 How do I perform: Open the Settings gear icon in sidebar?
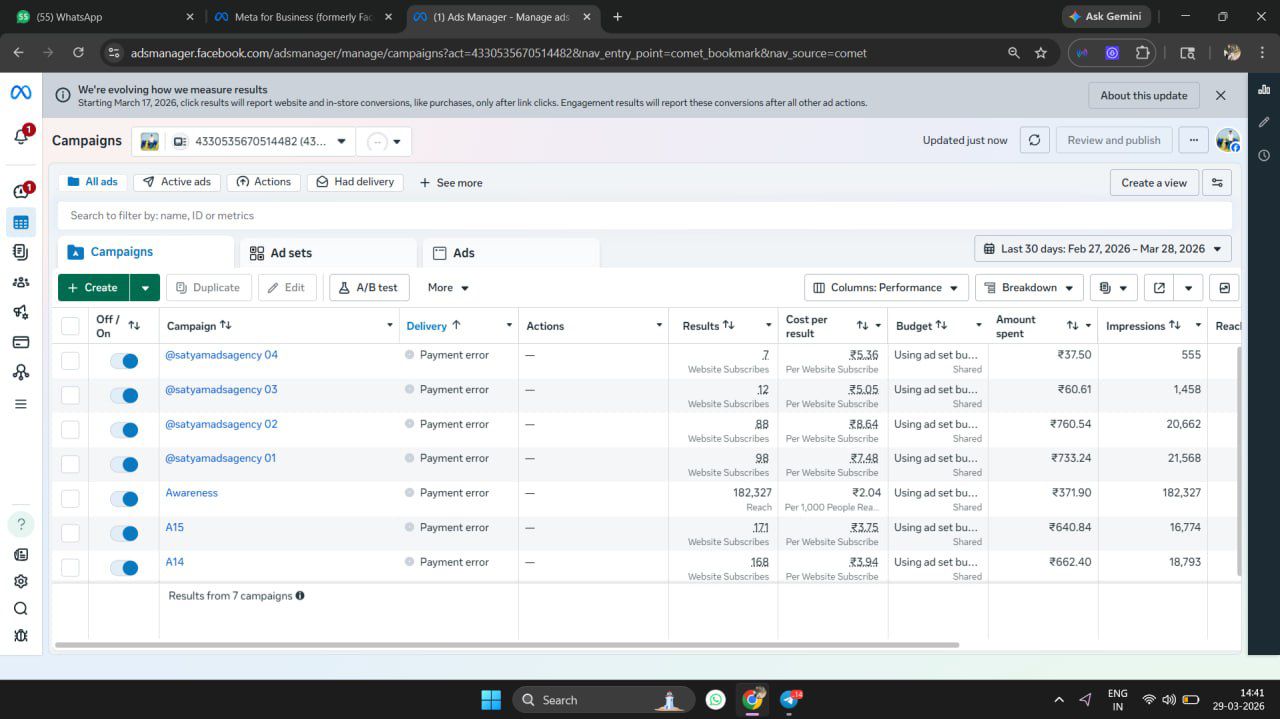point(21,581)
